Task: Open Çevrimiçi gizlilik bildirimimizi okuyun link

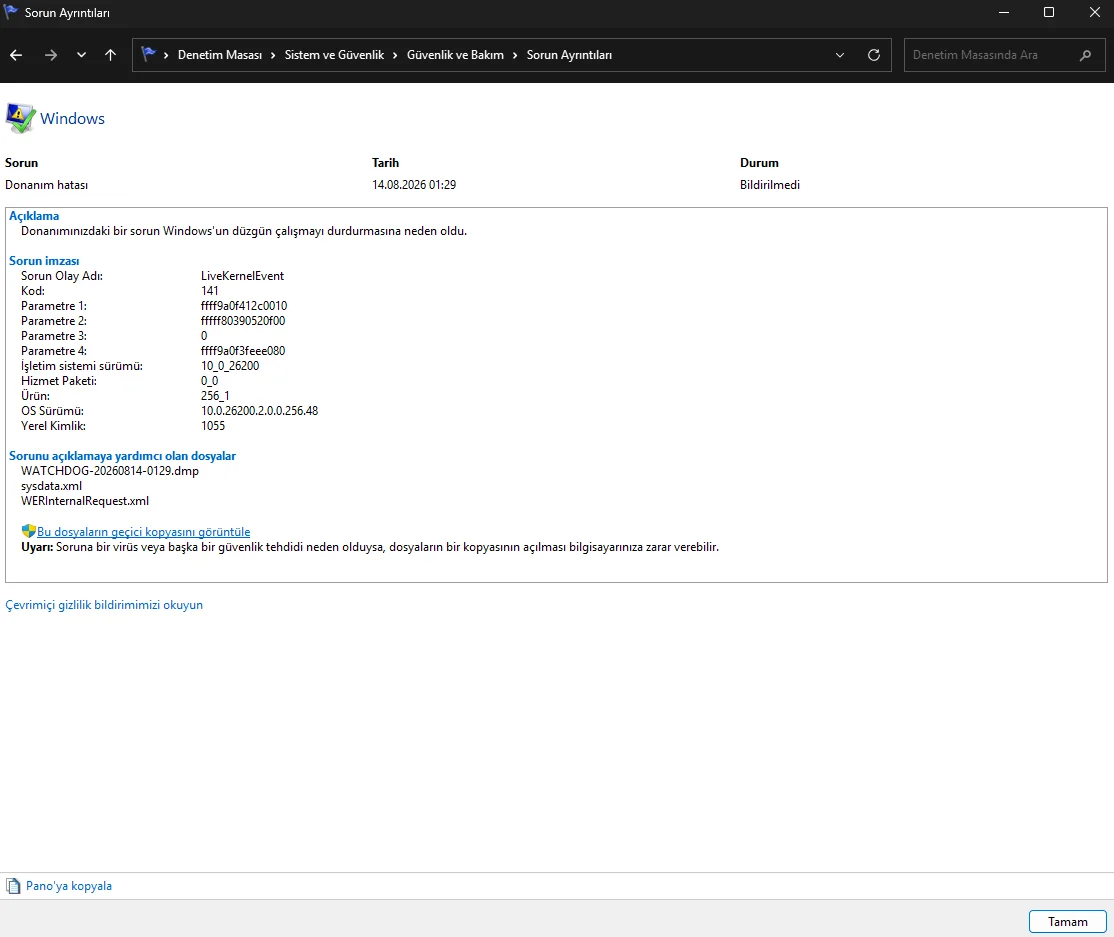Action: coord(104,605)
